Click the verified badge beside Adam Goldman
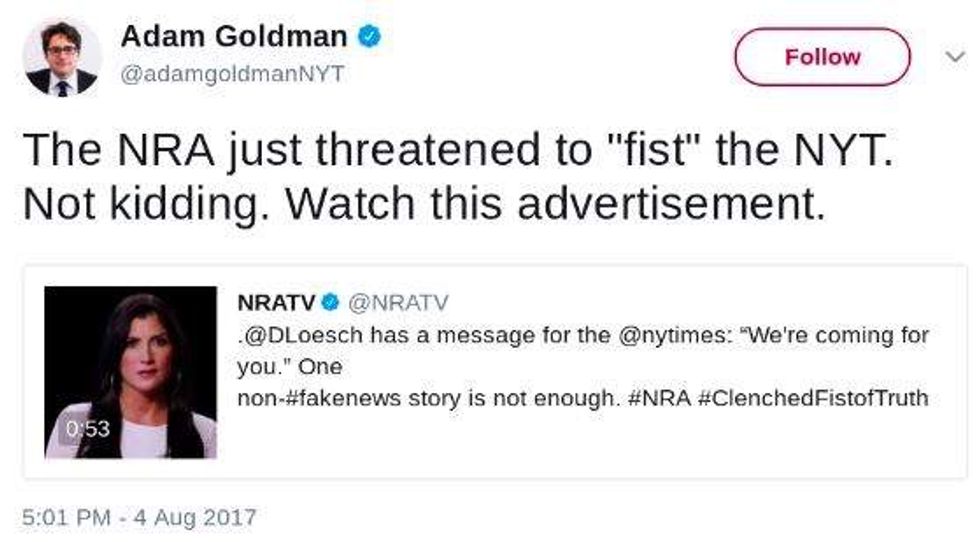Image resolution: width=980 pixels, height=542 pixels. point(369,38)
